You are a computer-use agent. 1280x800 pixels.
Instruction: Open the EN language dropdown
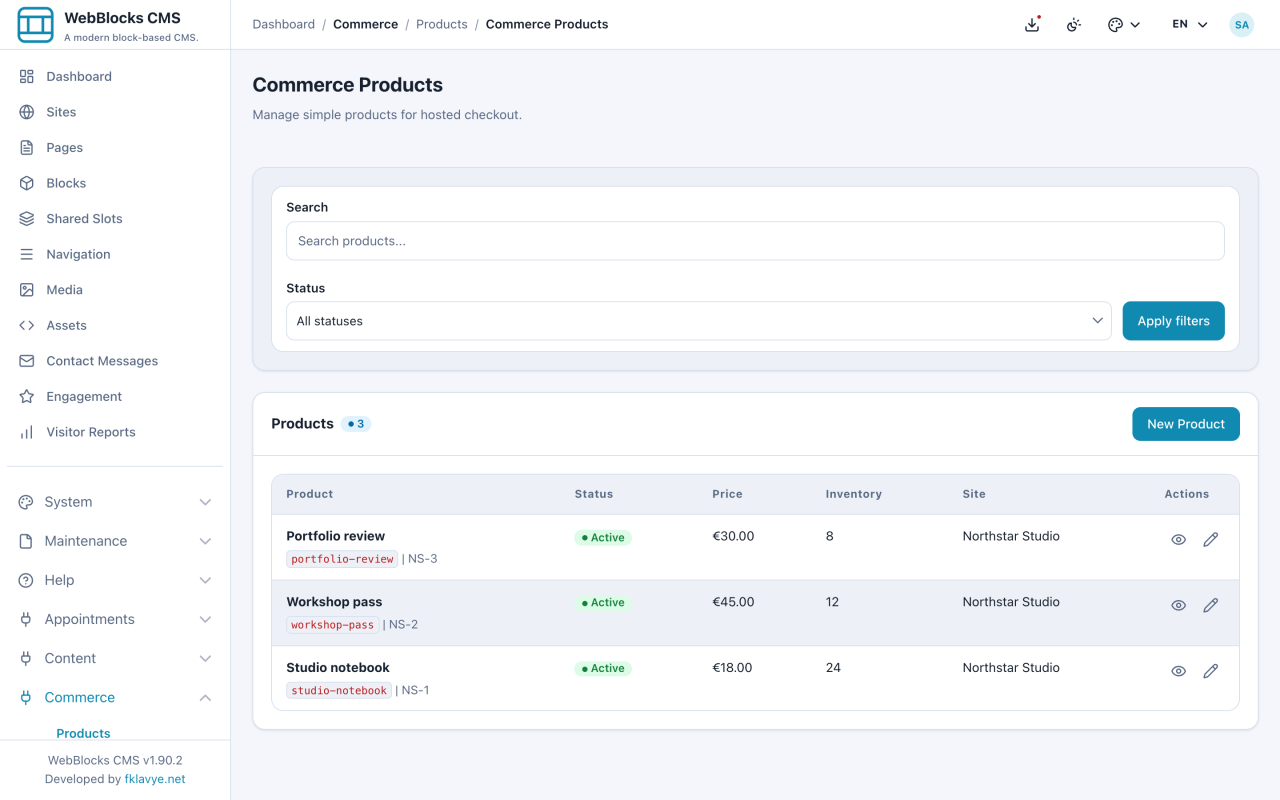1190,25
